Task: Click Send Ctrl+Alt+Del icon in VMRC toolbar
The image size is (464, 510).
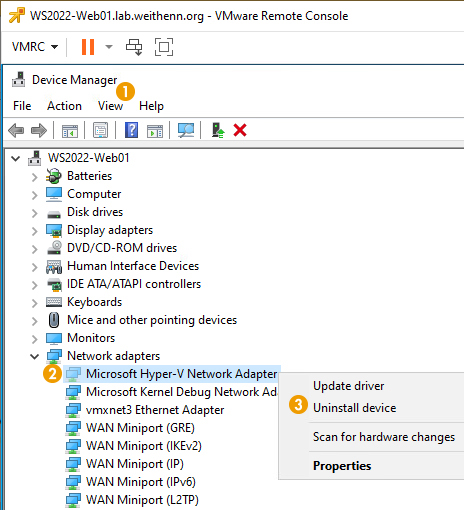Action: (x=134, y=47)
